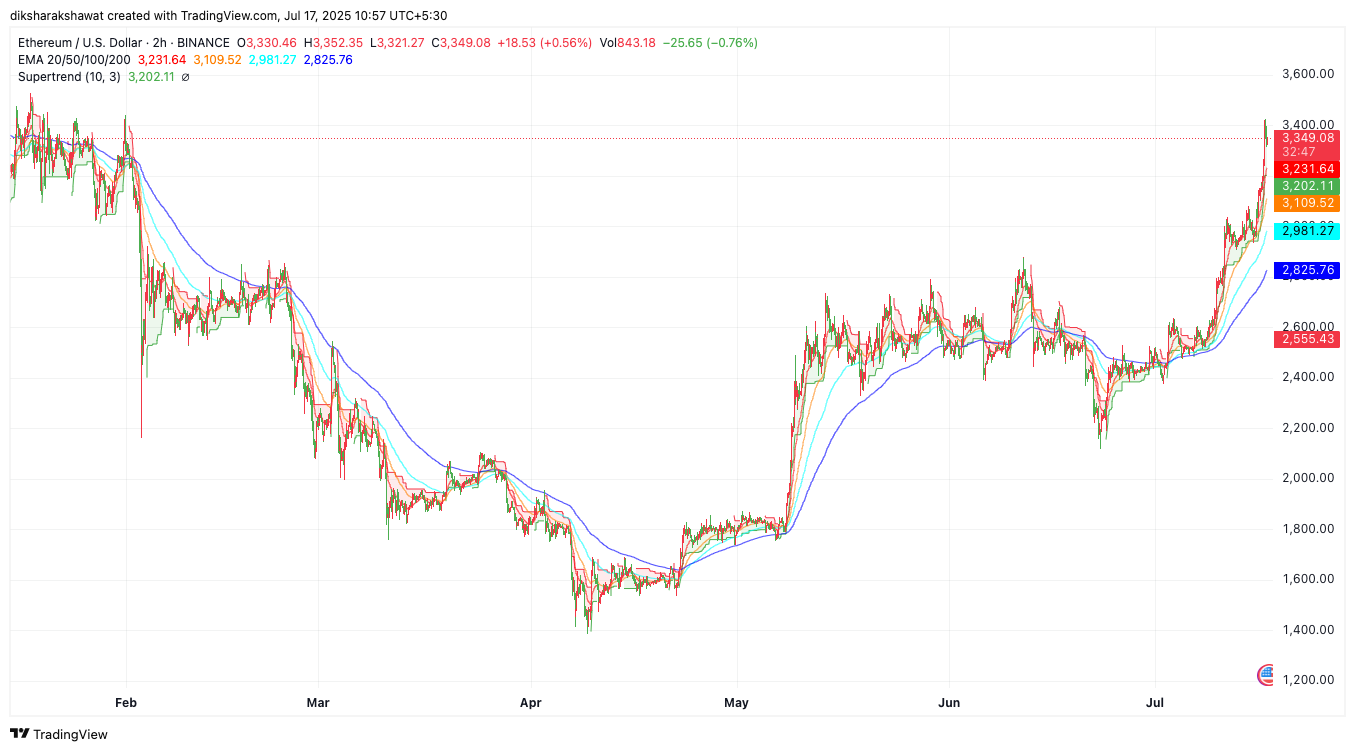Image resolution: width=1355 pixels, height=751 pixels.
Task: Click the orange 3,109.52 price axis tag
Action: (1309, 203)
